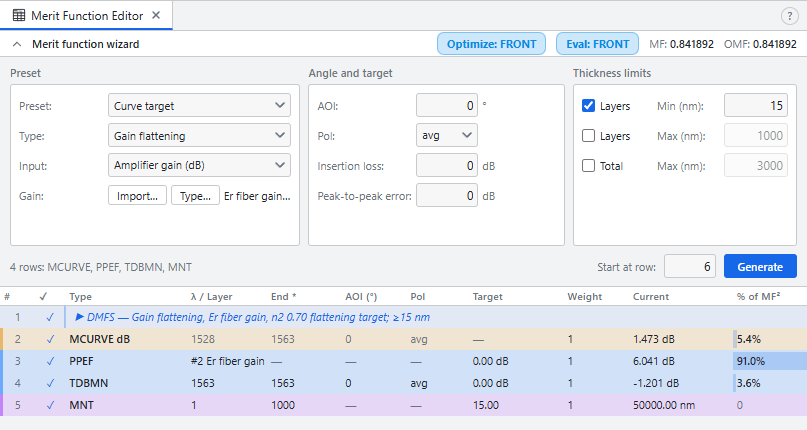The height and width of the screenshot is (430, 807).
Task: Click the 'λ / Layer' column header
Action: 212,297
